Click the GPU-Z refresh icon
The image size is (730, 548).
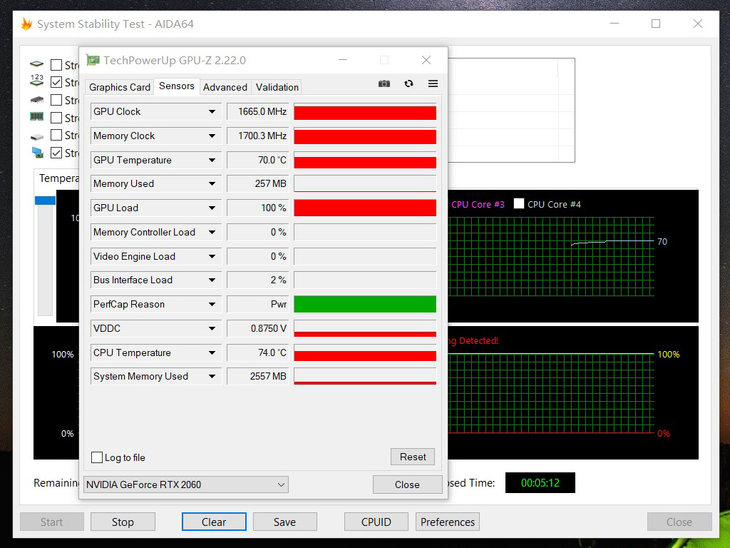pos(409,83)
